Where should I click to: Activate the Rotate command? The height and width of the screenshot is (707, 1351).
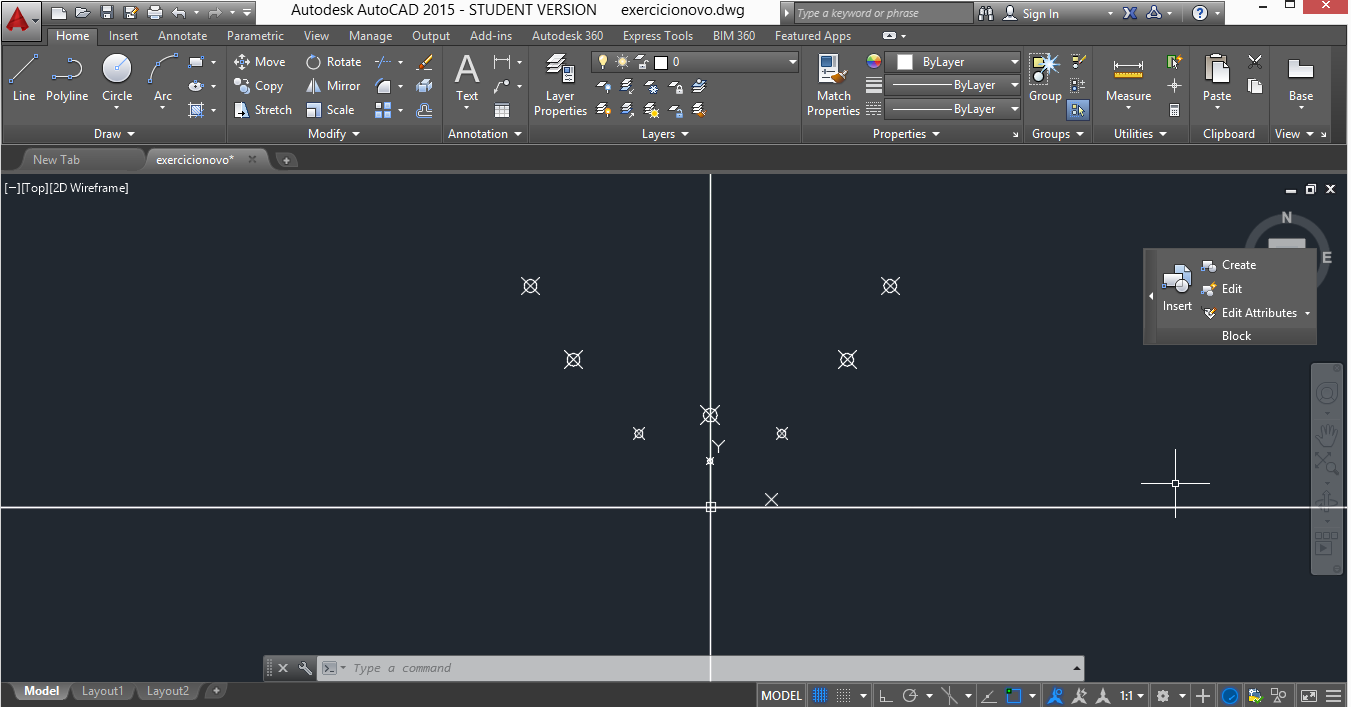pos(333,62)
